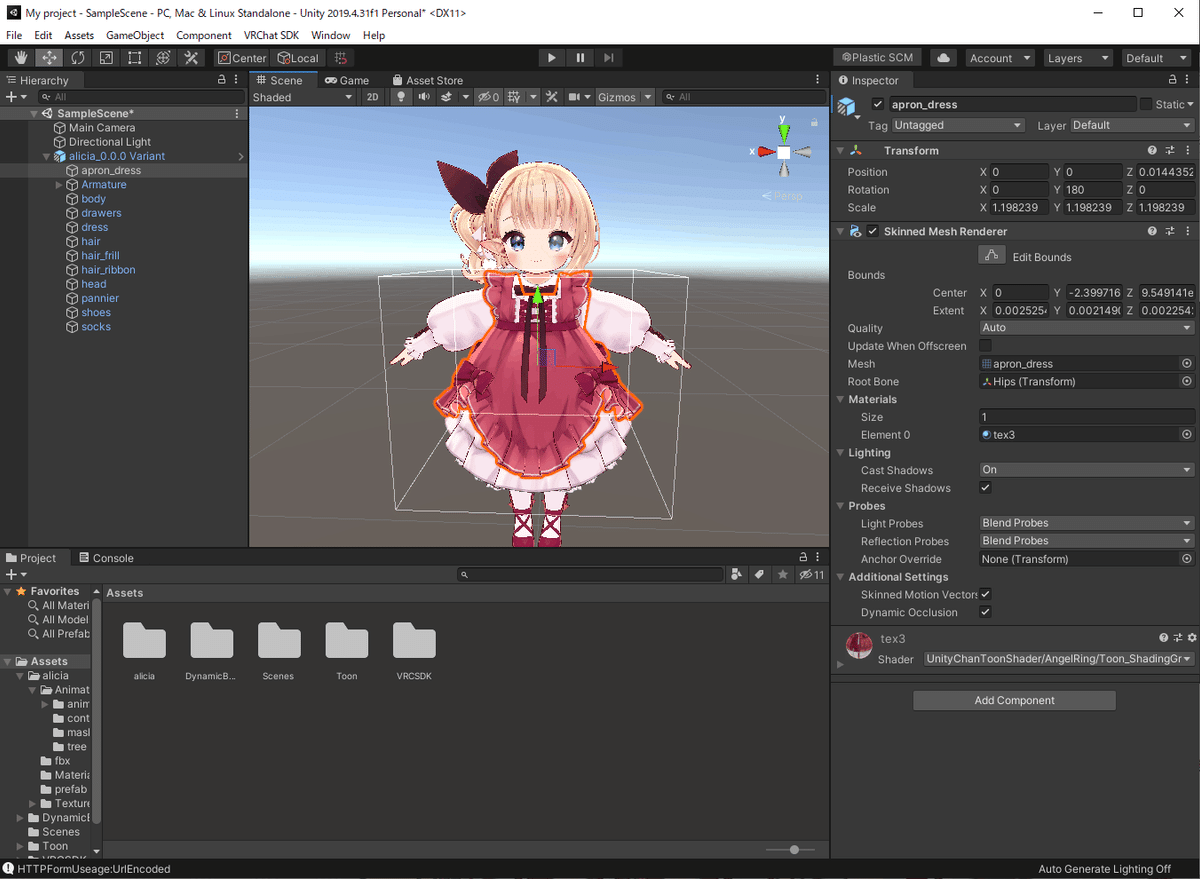The image size is (1200, 879).
Task: Switch to the Console tab
Action: (106, 558)
